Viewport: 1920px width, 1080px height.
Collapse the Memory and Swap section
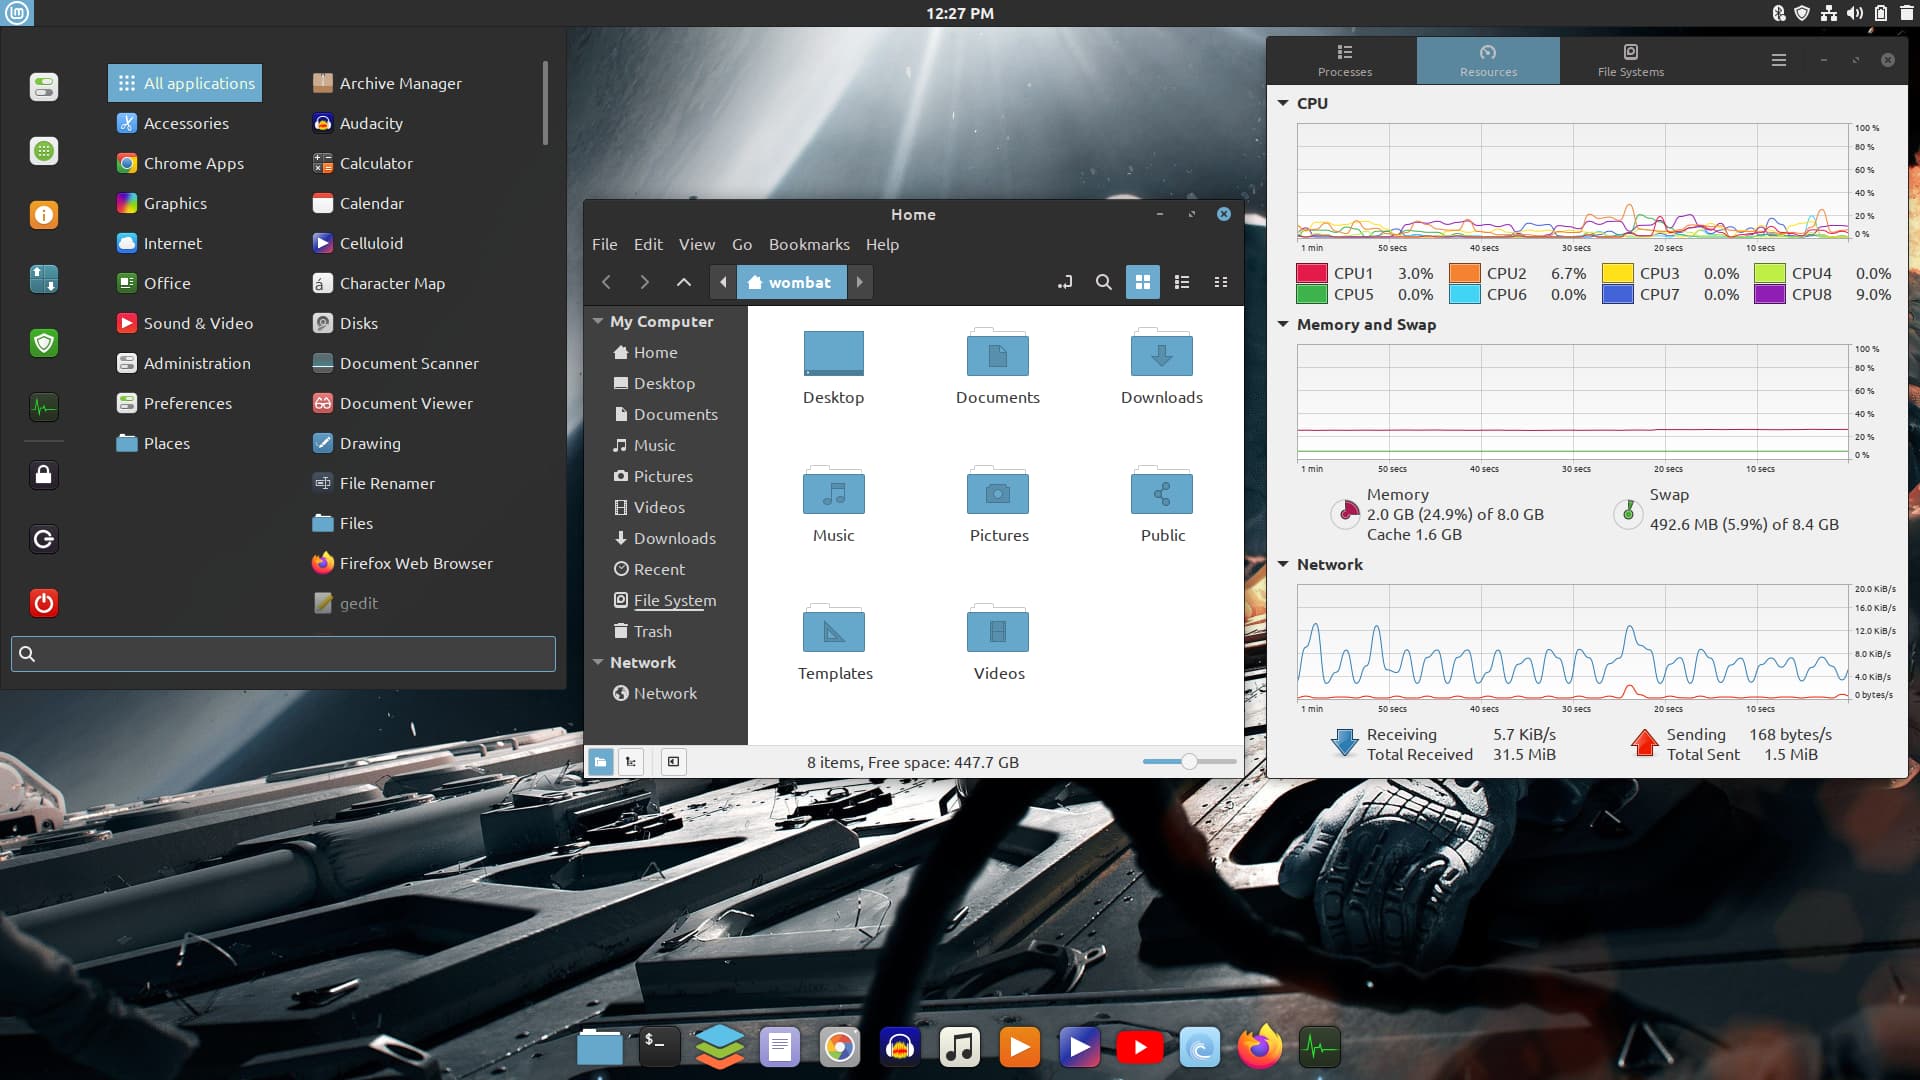(x=1283, y=324)
